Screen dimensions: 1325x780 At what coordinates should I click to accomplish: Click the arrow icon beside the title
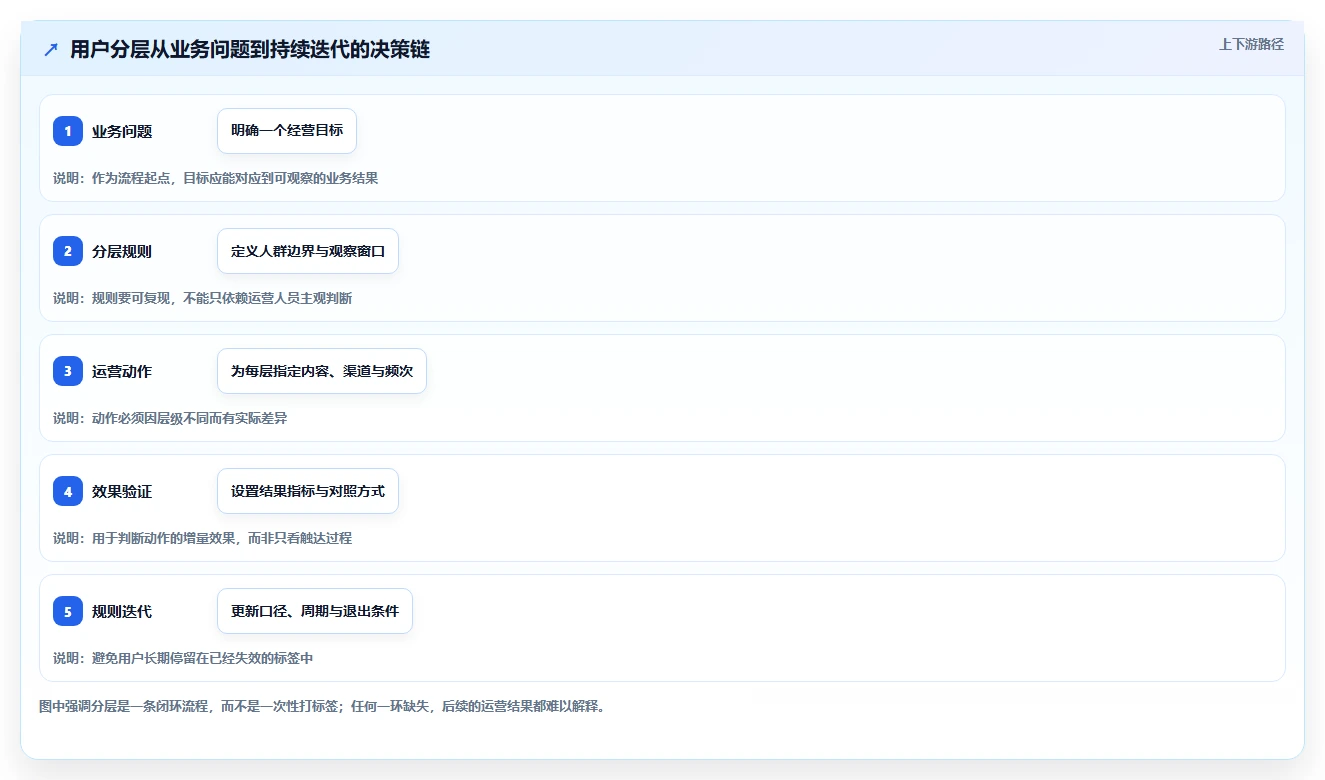click(51, 50)
